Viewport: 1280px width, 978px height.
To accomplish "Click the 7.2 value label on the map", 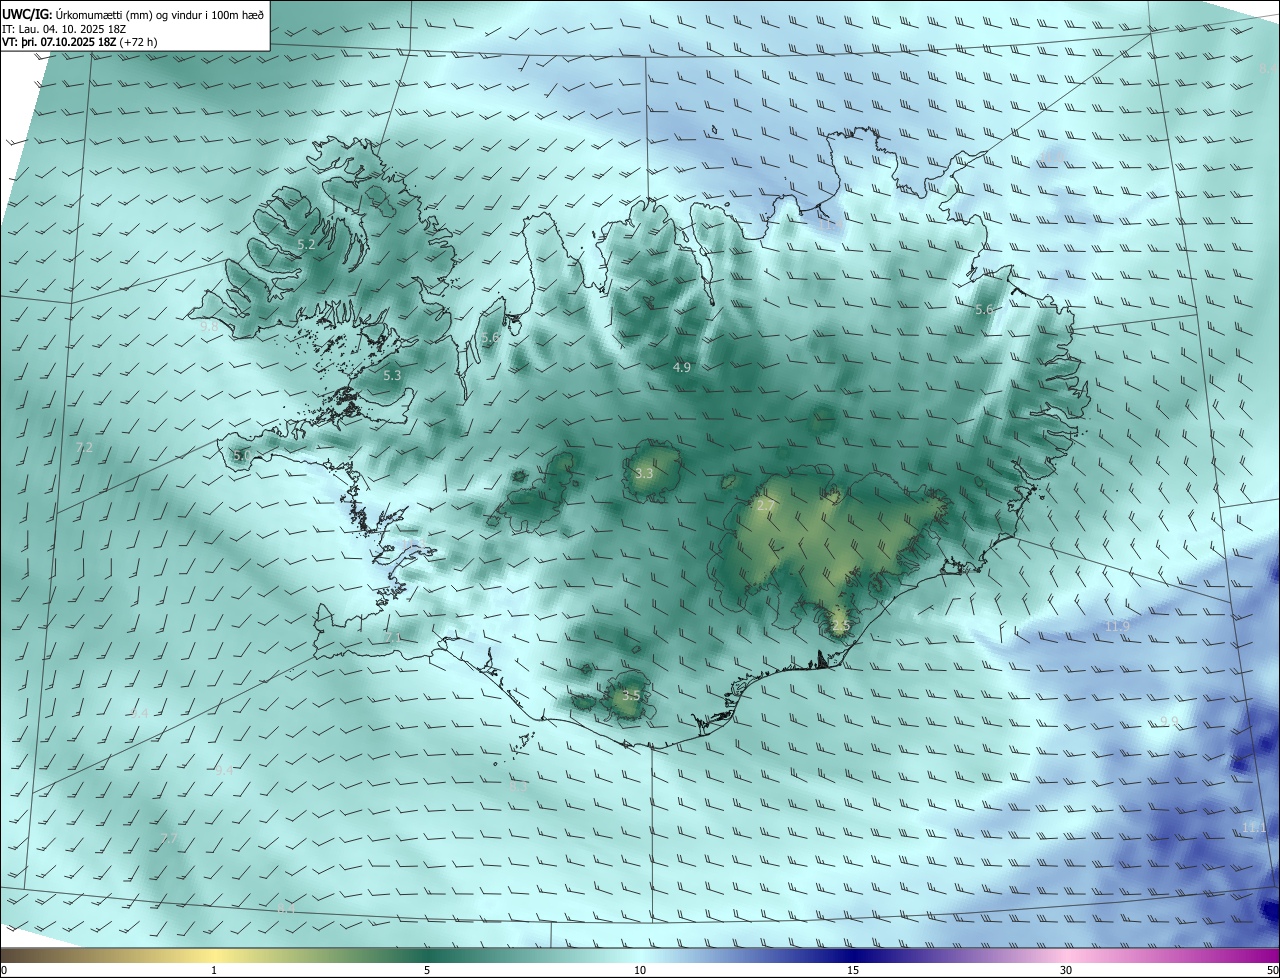I will pyautogui.click(x=84, y=447).
